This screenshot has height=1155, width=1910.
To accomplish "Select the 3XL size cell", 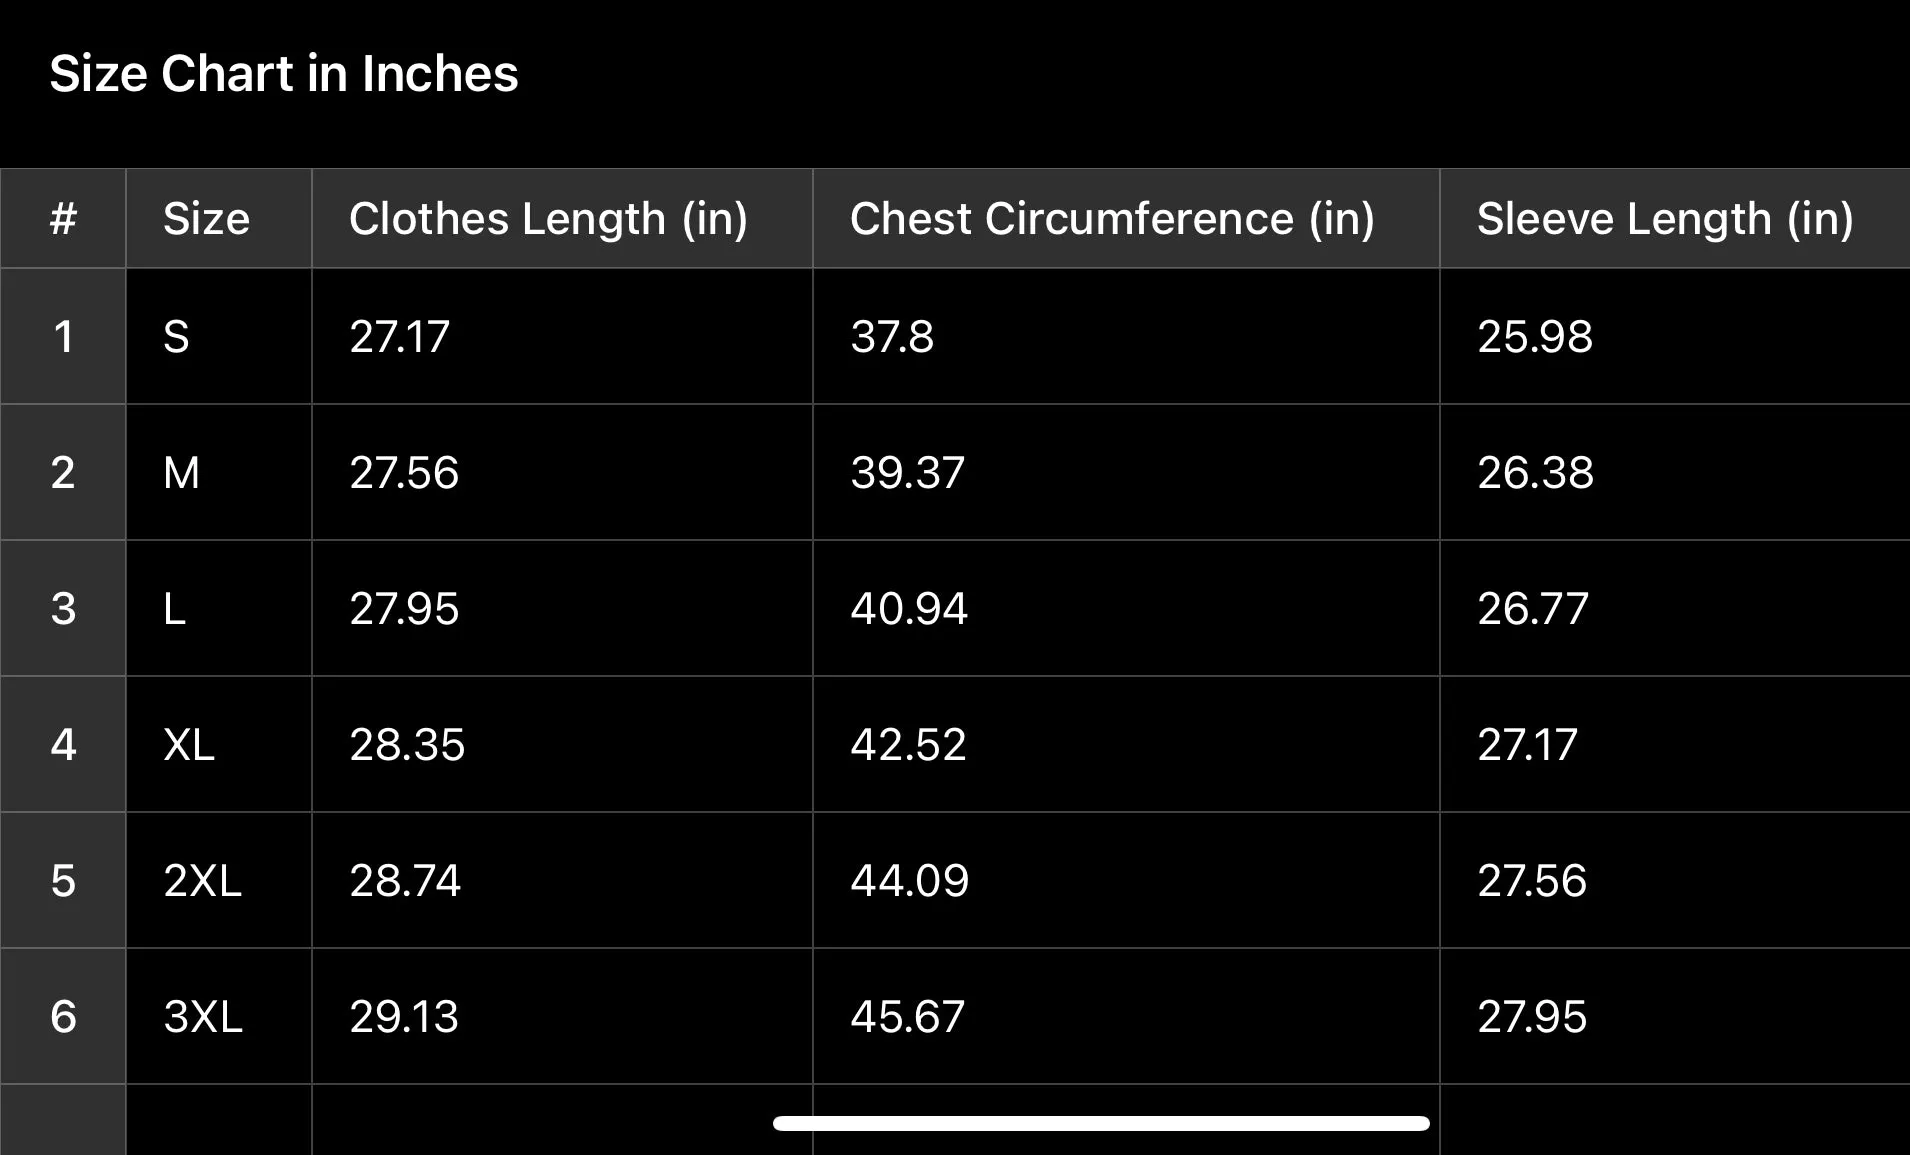I will (x=219, y=1016).
